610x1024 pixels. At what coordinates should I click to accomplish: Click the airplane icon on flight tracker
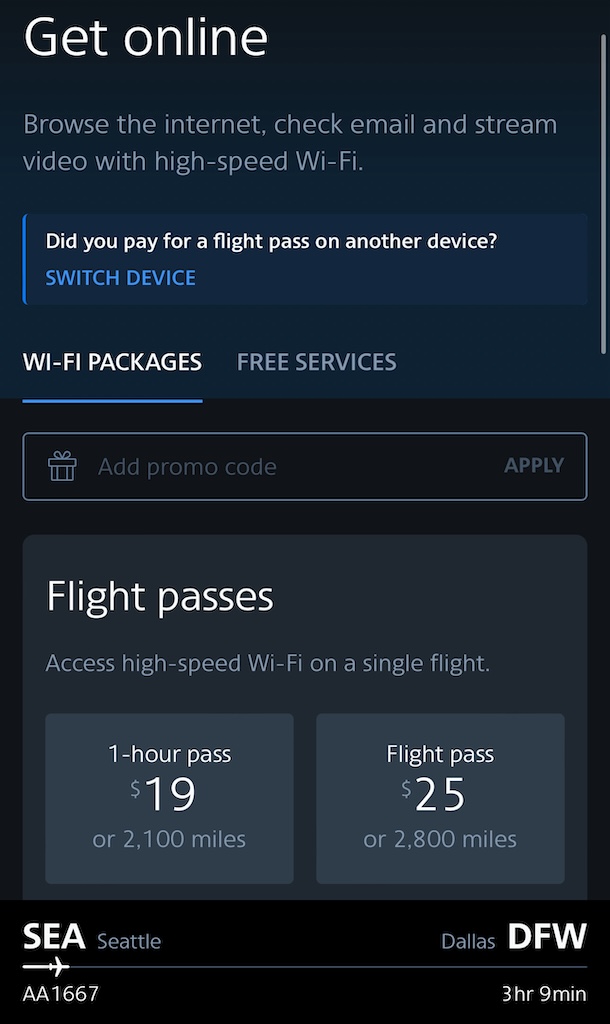46,967
